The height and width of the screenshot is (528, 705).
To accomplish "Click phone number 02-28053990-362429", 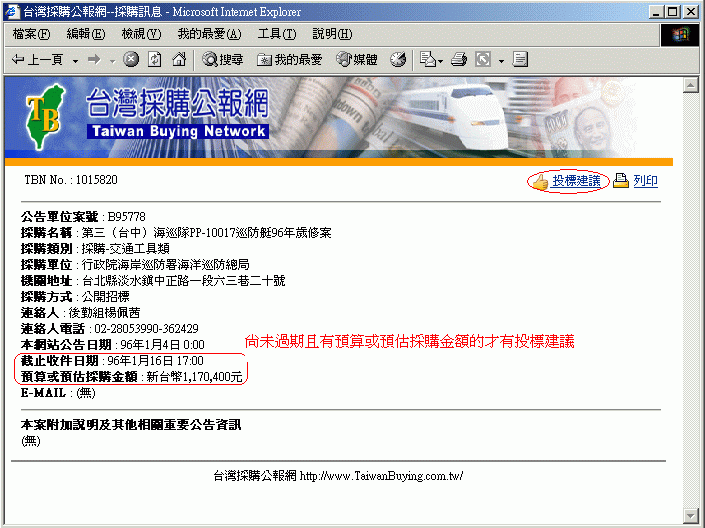I will (x=147, y=329).
